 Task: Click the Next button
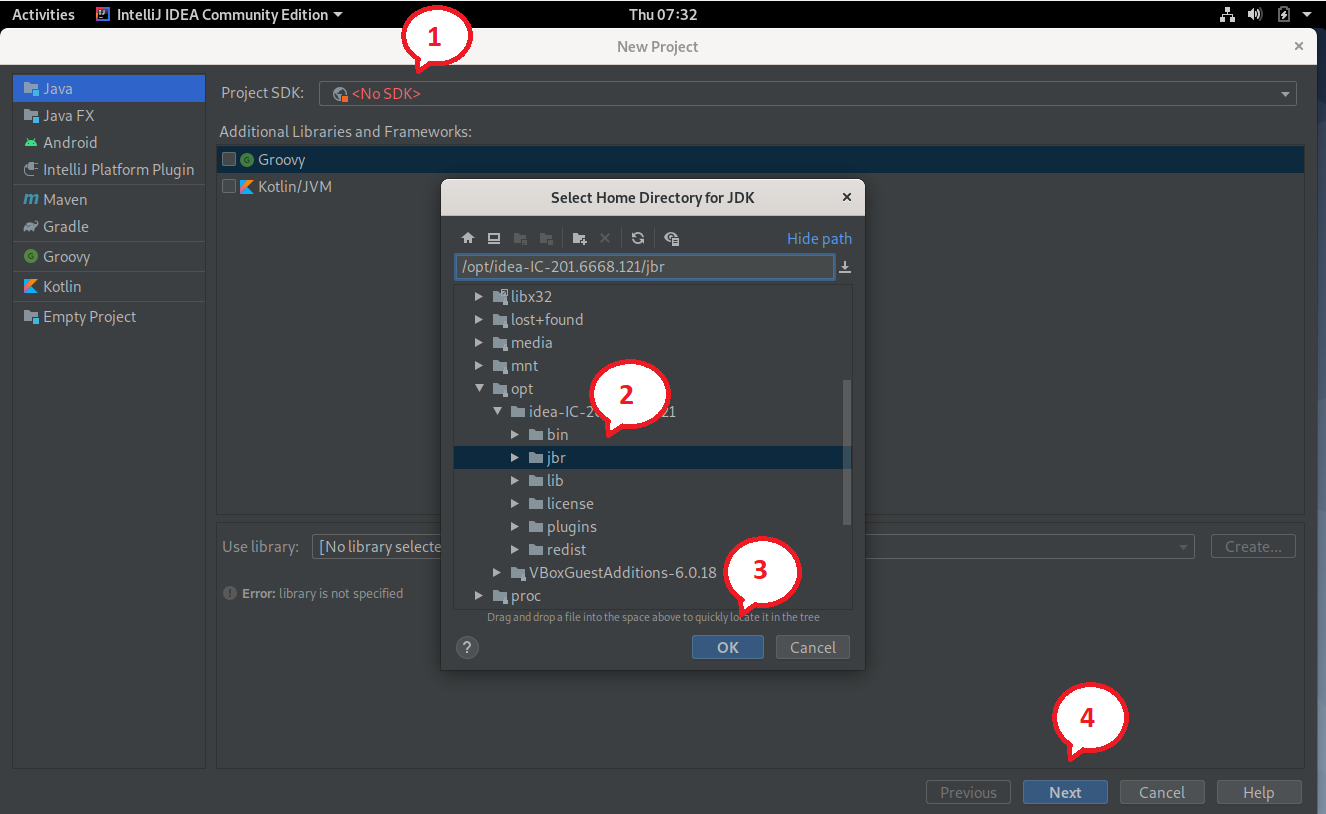click(1065, 792)
